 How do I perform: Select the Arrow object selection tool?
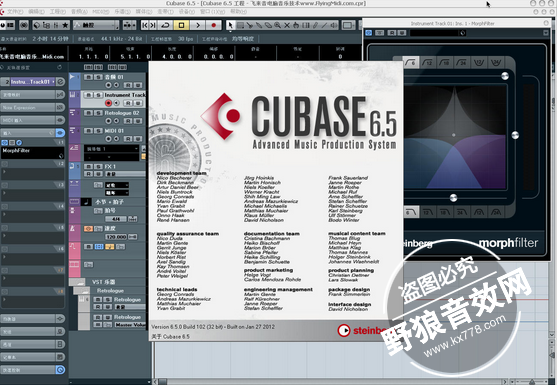click(230, 25)
